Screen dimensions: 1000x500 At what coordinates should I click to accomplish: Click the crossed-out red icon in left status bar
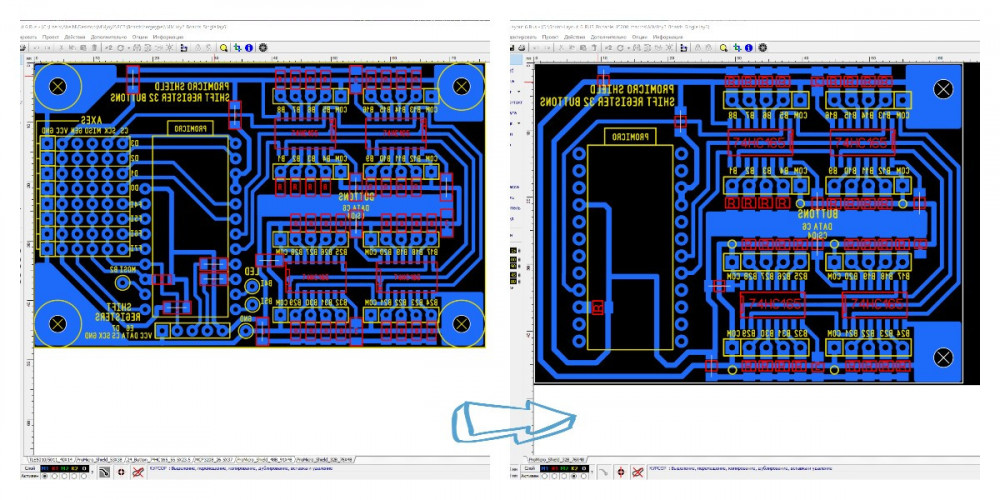[x=138, y=472]
